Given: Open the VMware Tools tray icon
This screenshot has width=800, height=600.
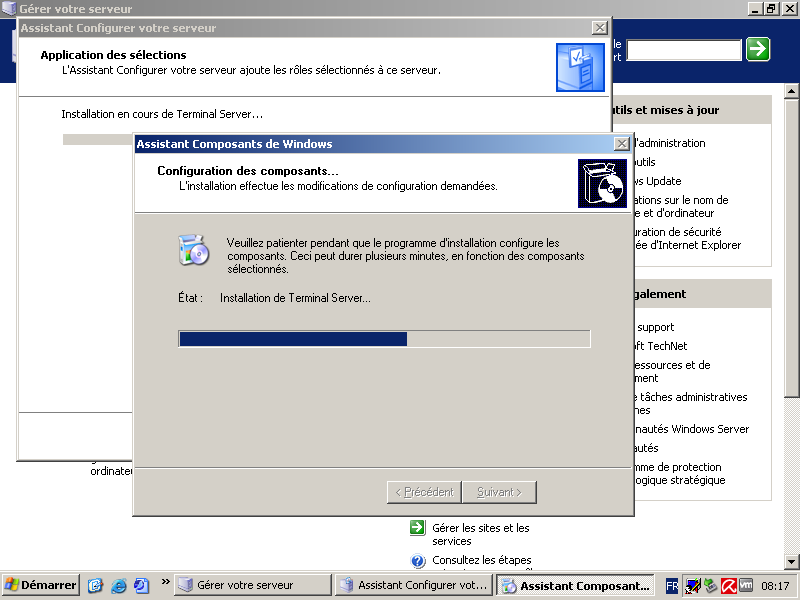Looking at the screenshot, I should (746, 585).
